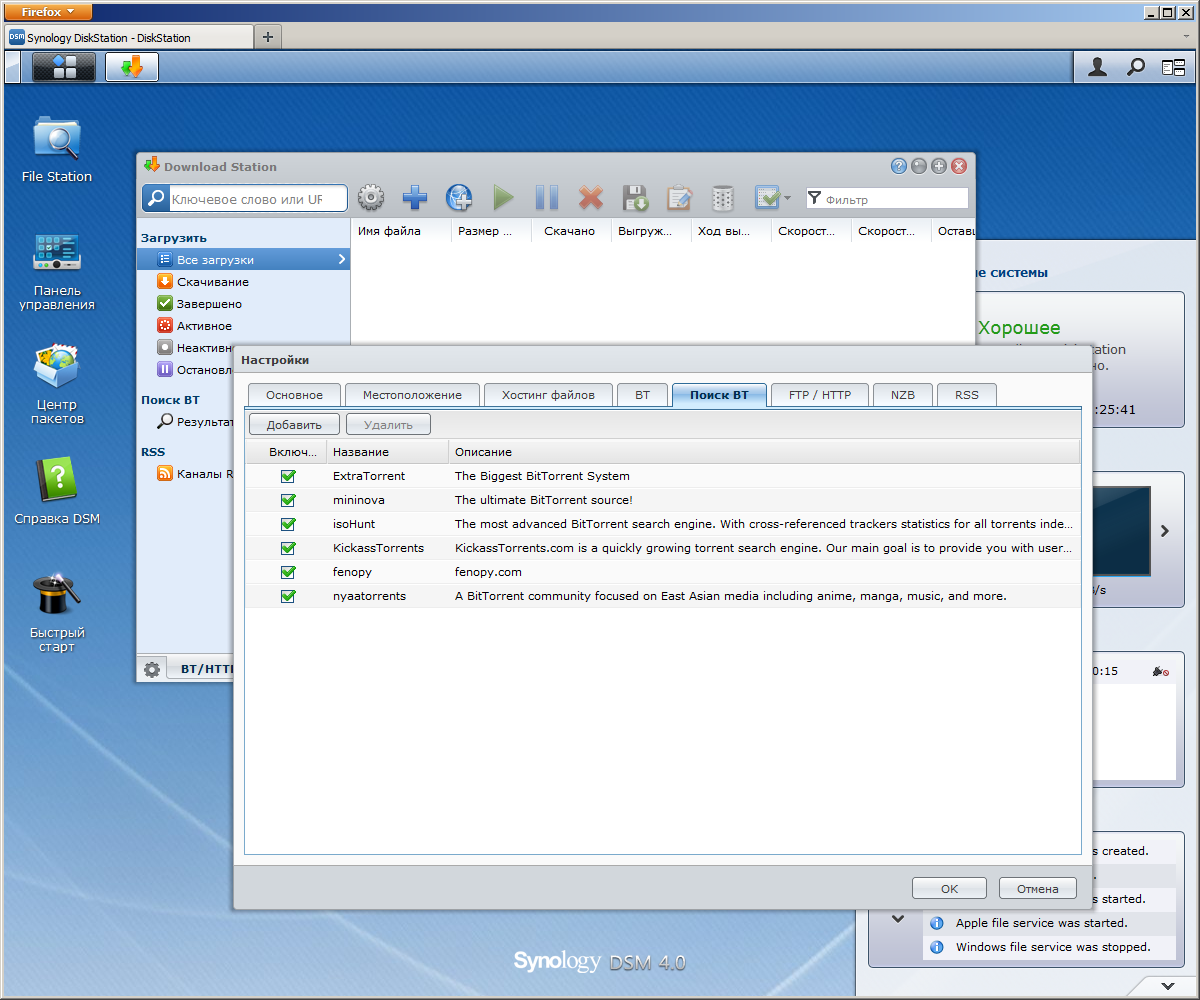The height and width of the screenshot is (1000, 1200).
Task: Select the nyaatorrents row name
Action: pos(369,596)
